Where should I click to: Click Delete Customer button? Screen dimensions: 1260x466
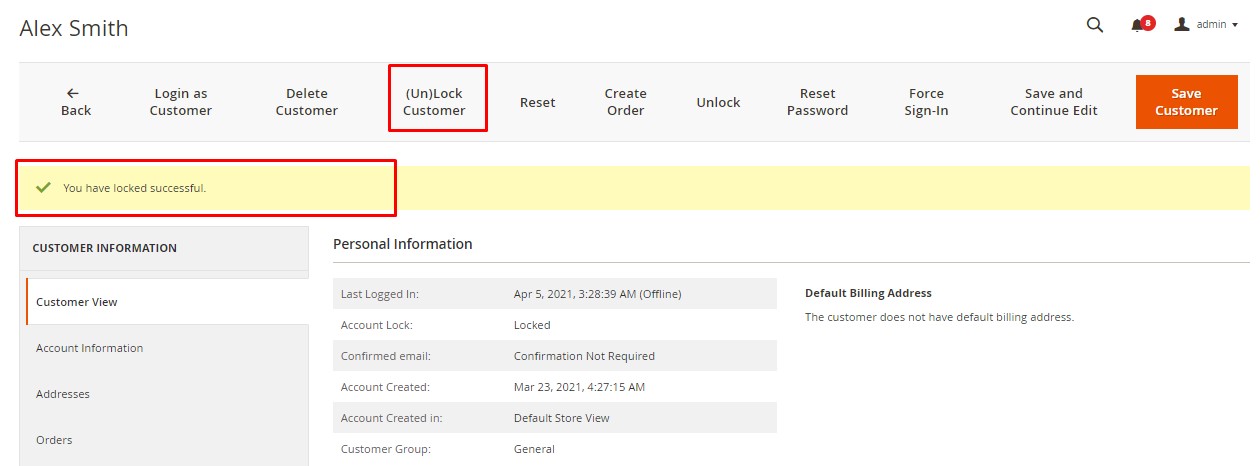[x=307, y=102]
